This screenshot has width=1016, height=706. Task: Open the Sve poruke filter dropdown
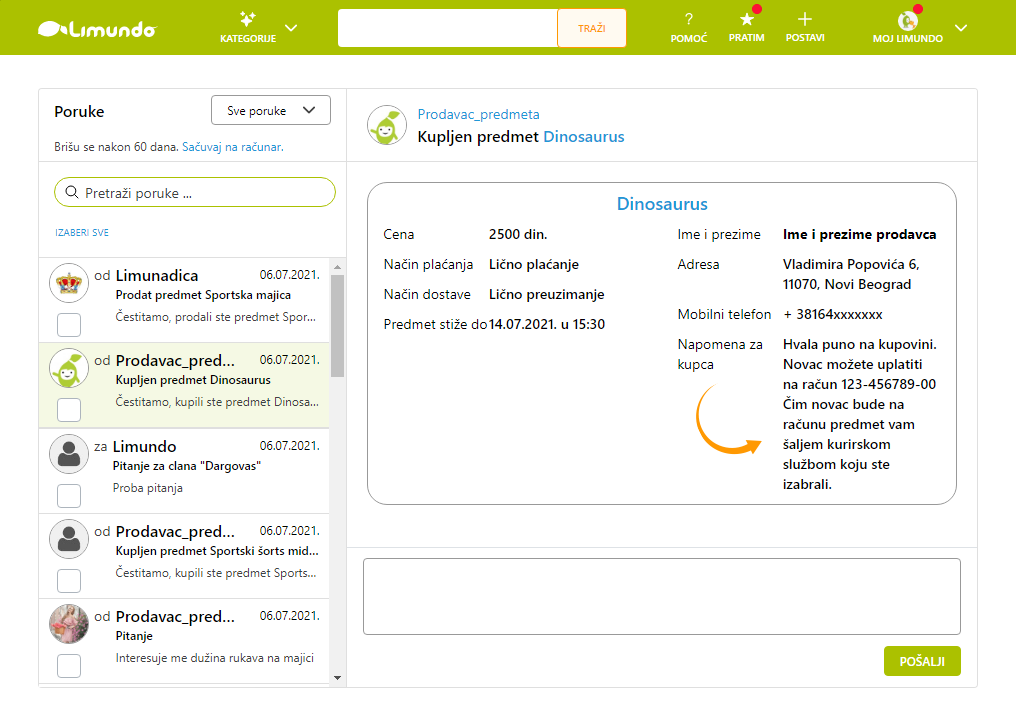(x=271, y=110)
